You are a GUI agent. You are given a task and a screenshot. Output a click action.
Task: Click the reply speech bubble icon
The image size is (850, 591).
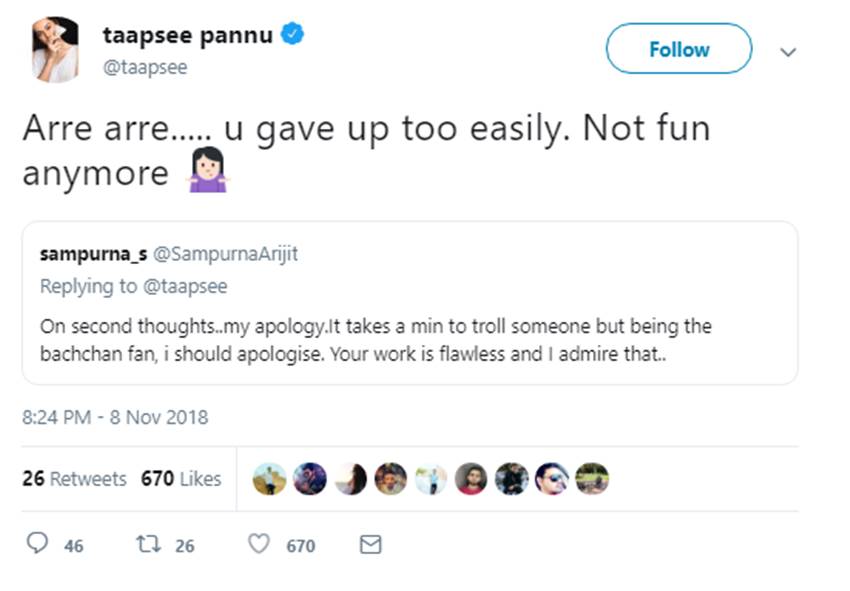tap(37, 544)
